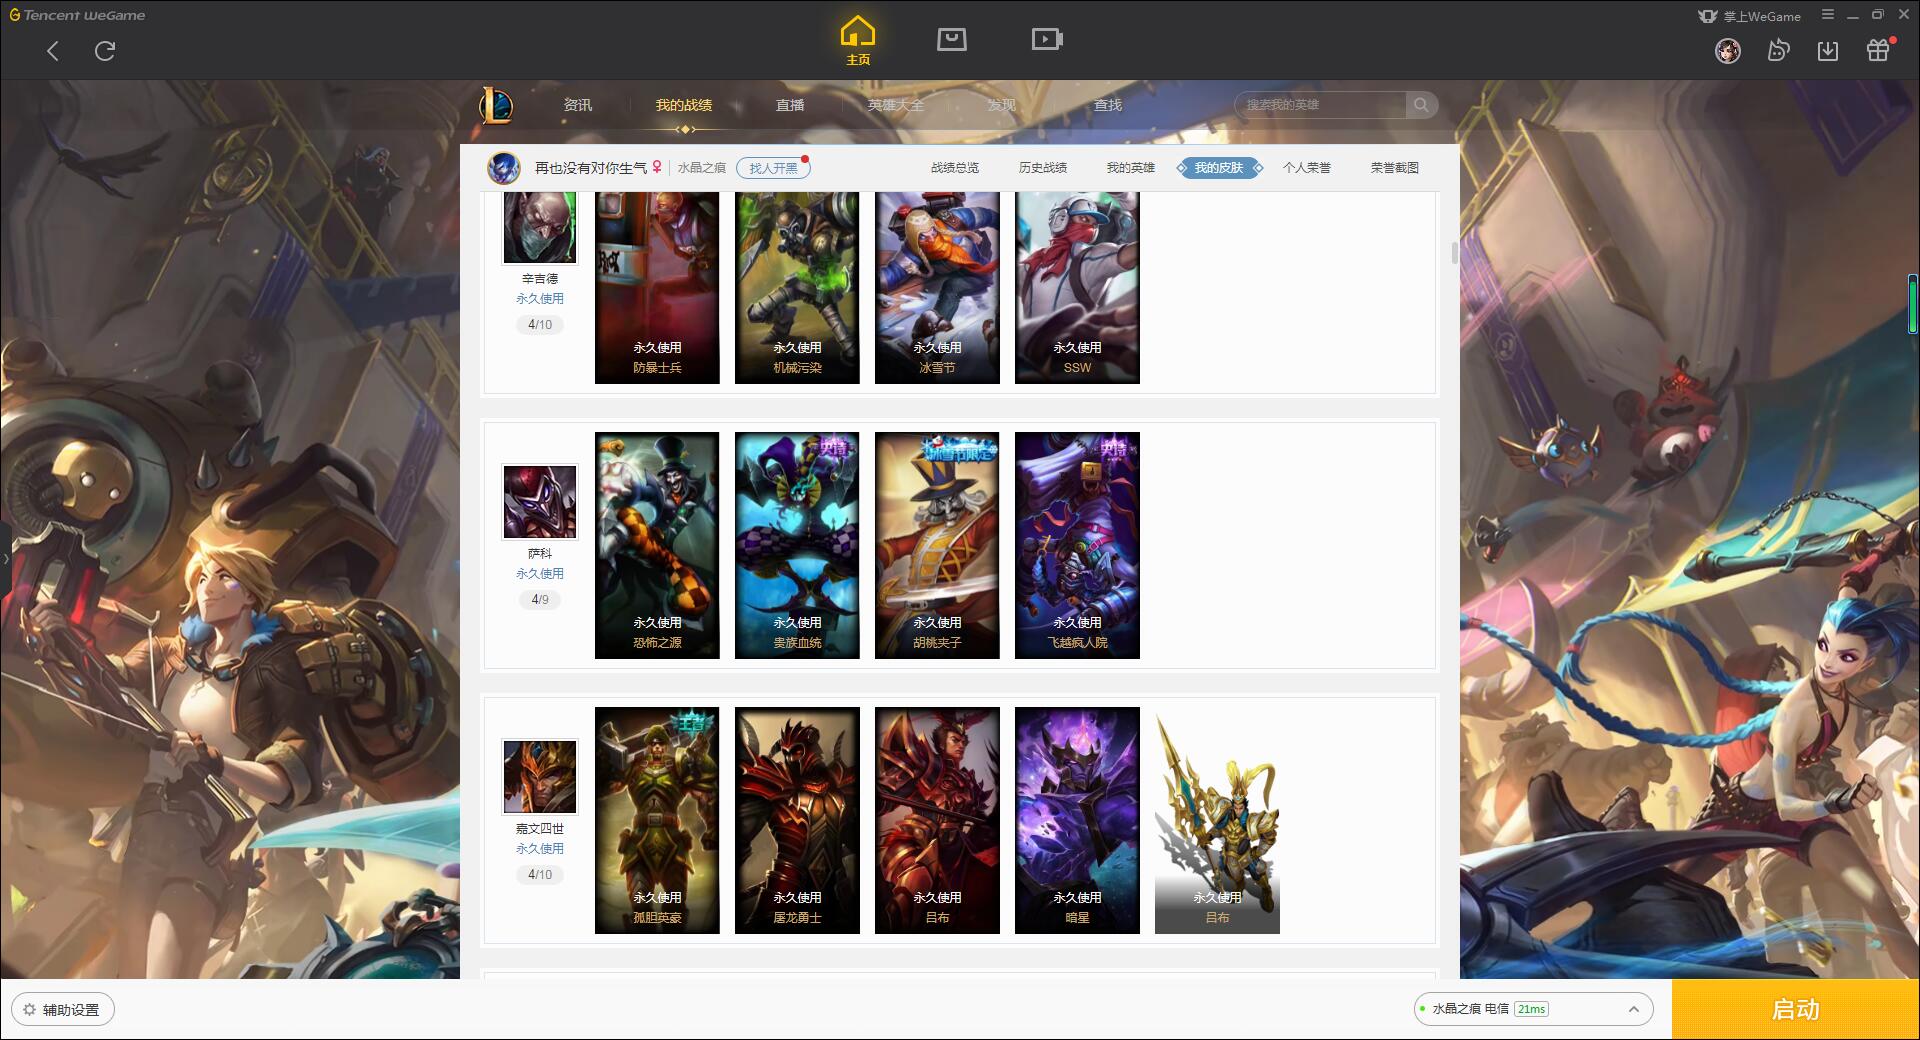This screenshot has height=1040, width=1920.
Task: Open the 恐怖之源 skin card
Action: 657,545
